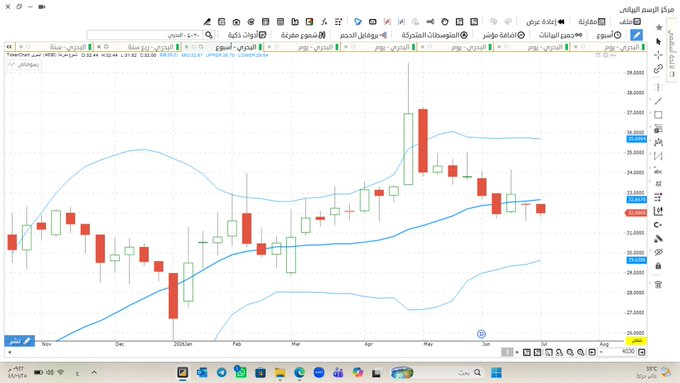Click the blue tag icon in top toolbar
680x383 pixels.
(x=358, y=22)
